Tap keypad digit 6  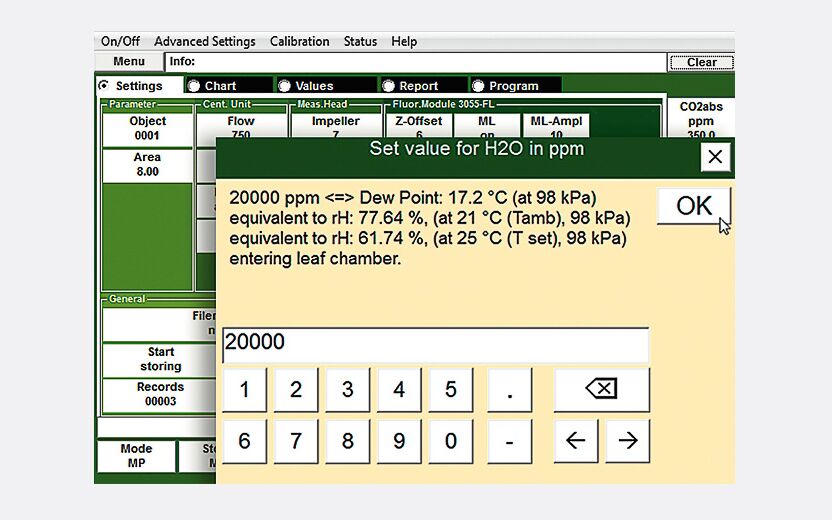click(244, 441)
